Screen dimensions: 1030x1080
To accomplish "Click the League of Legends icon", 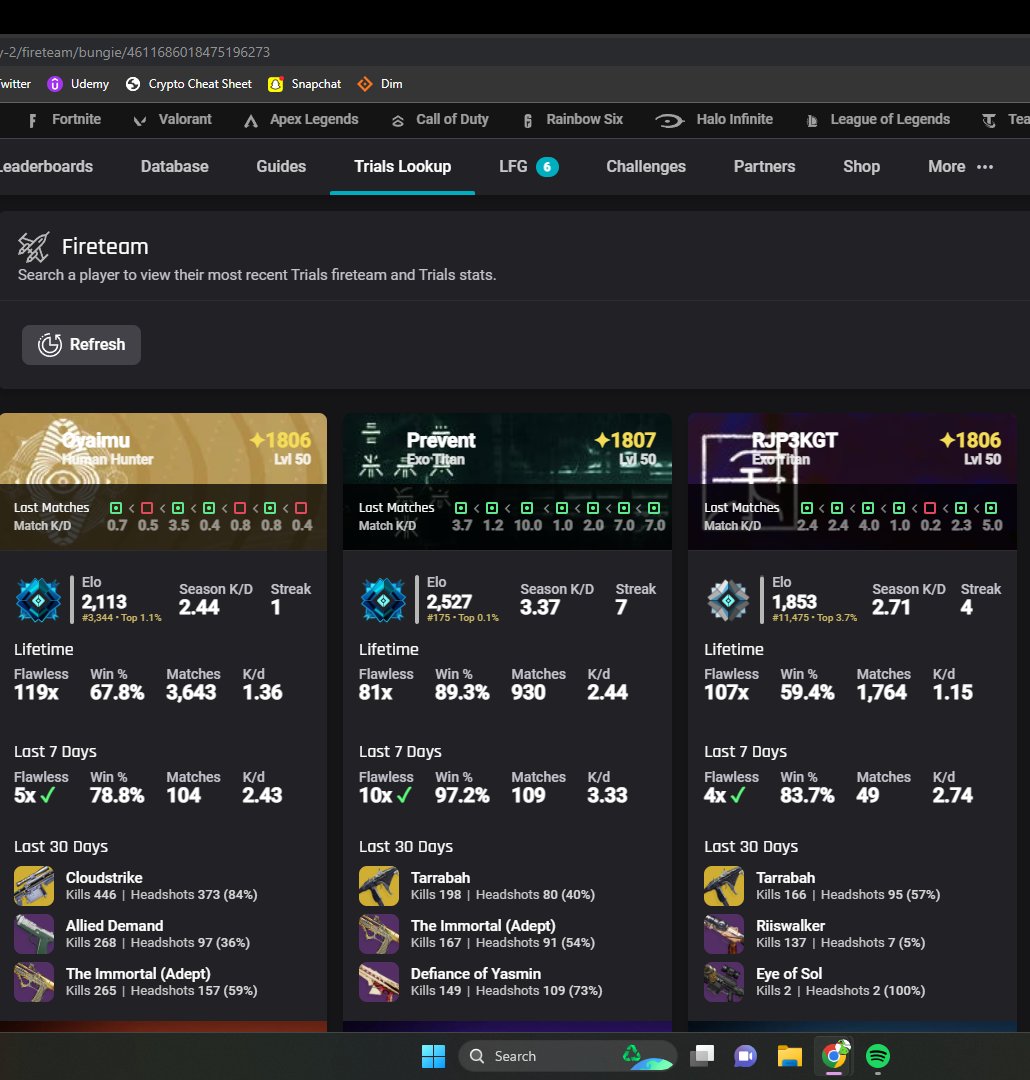I will [812, 121].
